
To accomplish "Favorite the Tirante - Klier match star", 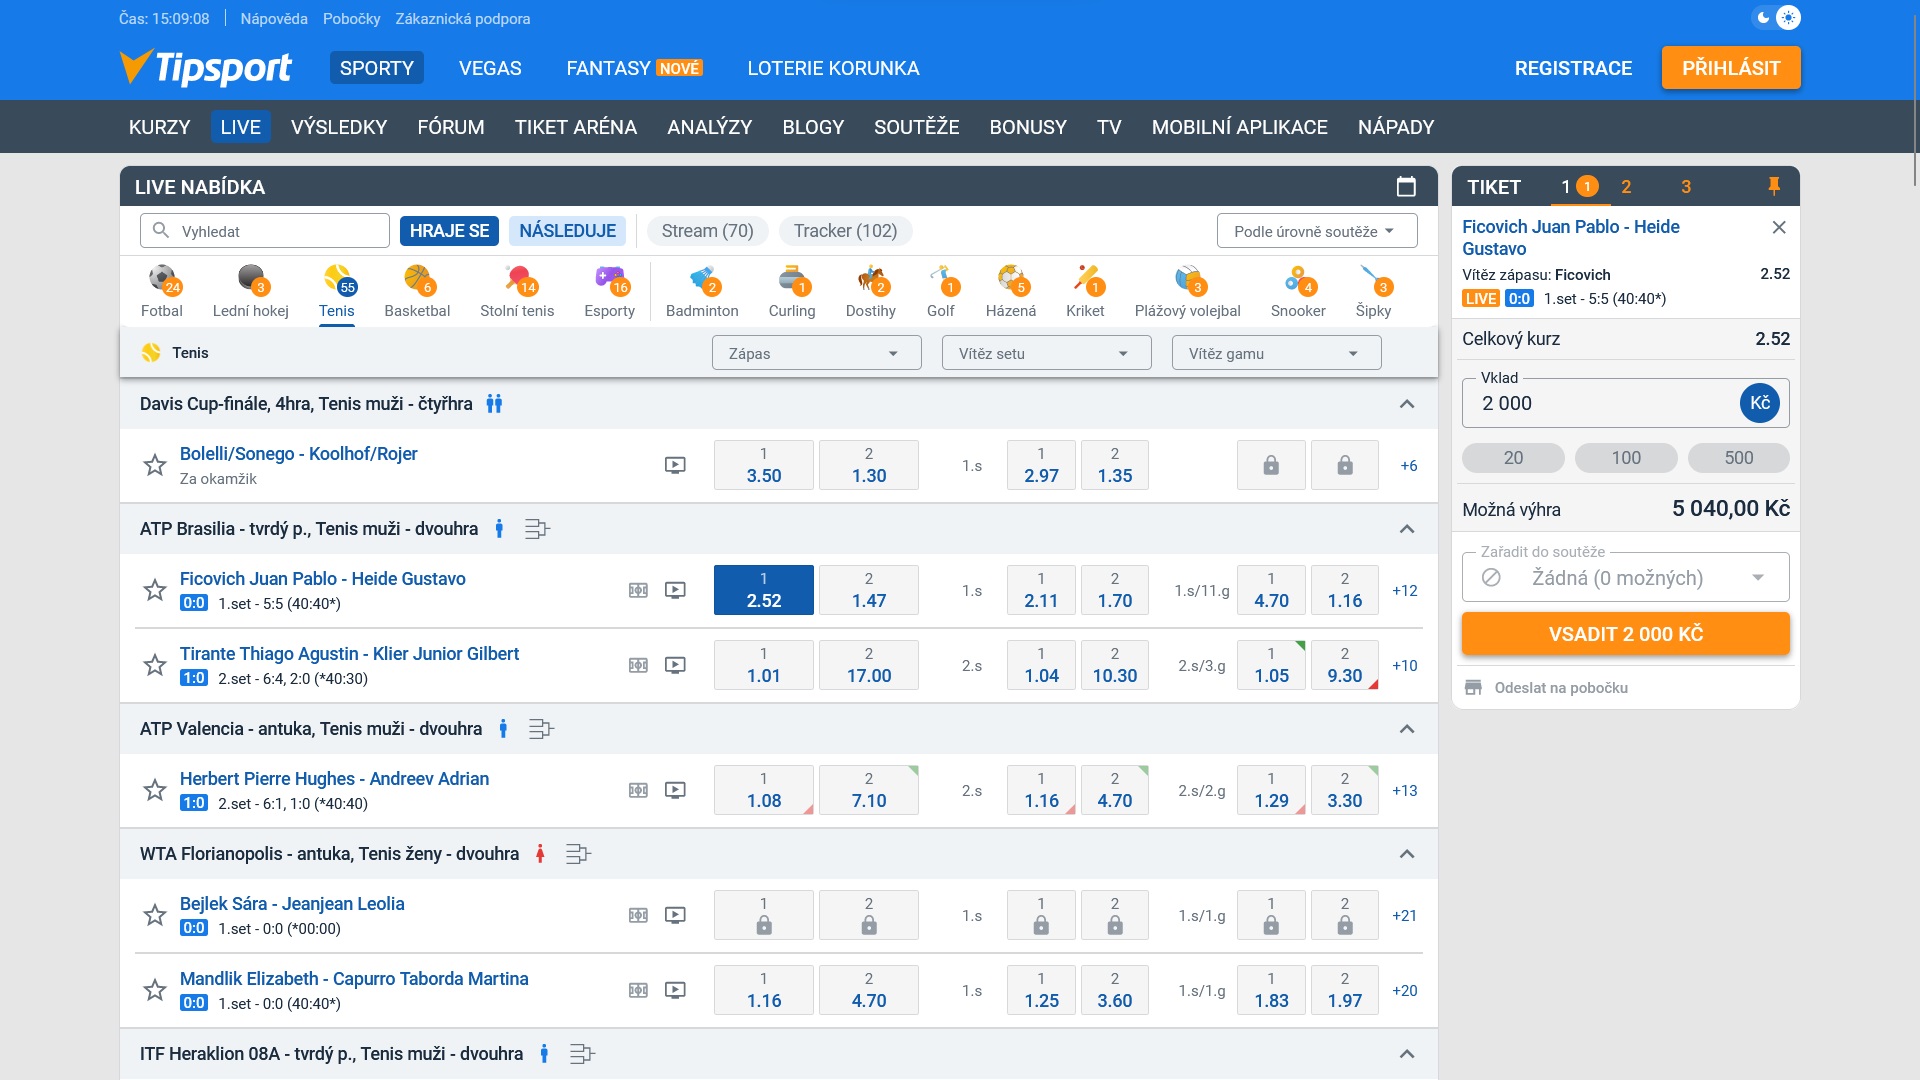I will (x=154, y=665).
